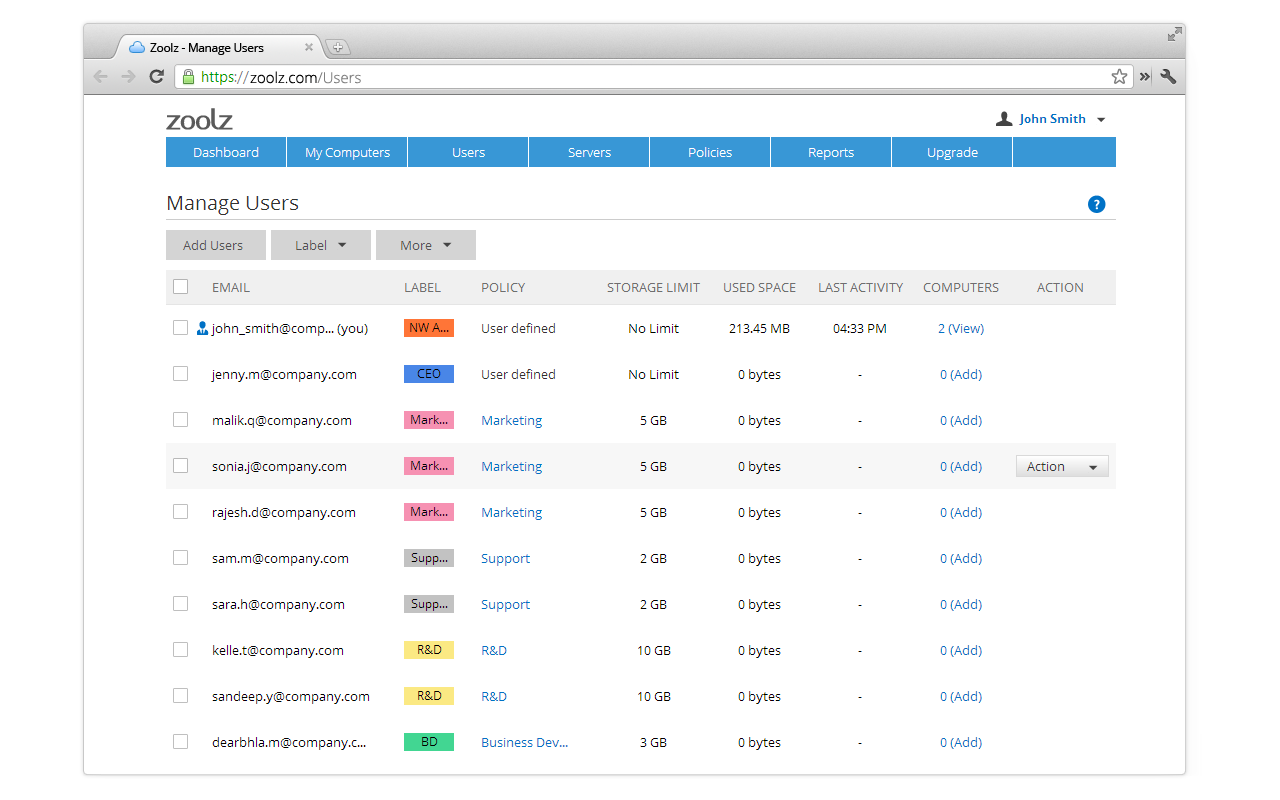Switch to the Users tab
This screenshot has height=800, width=1280.
point(468,152)
